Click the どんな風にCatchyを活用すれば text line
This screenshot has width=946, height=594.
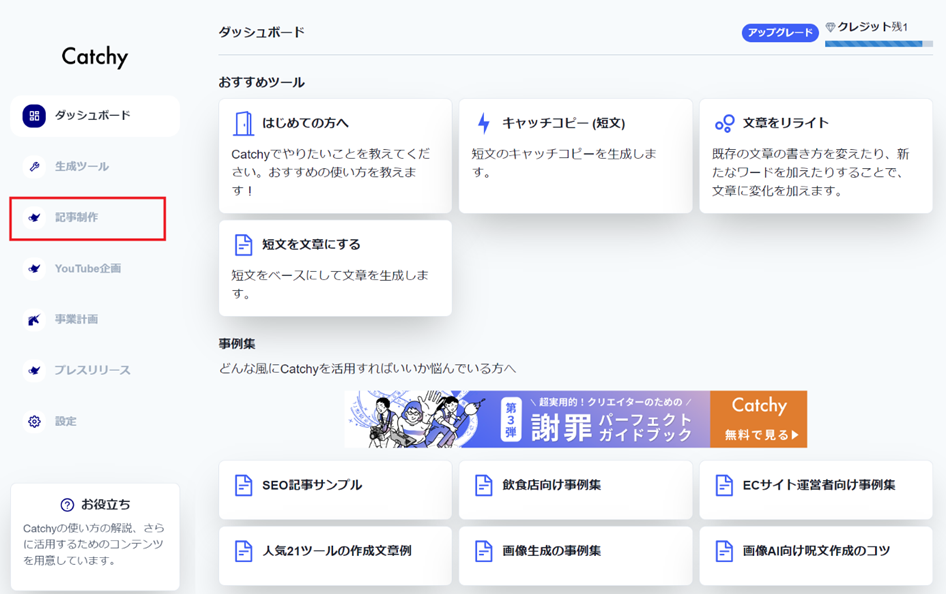coord(367,369)
